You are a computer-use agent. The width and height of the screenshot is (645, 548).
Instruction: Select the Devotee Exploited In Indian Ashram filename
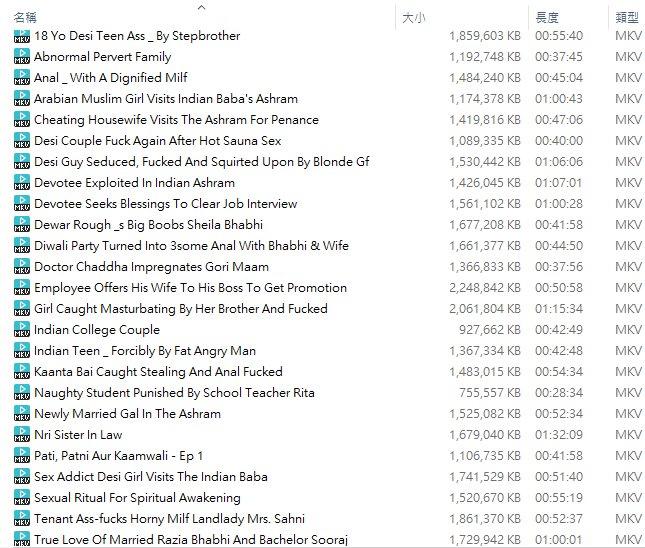135,183
